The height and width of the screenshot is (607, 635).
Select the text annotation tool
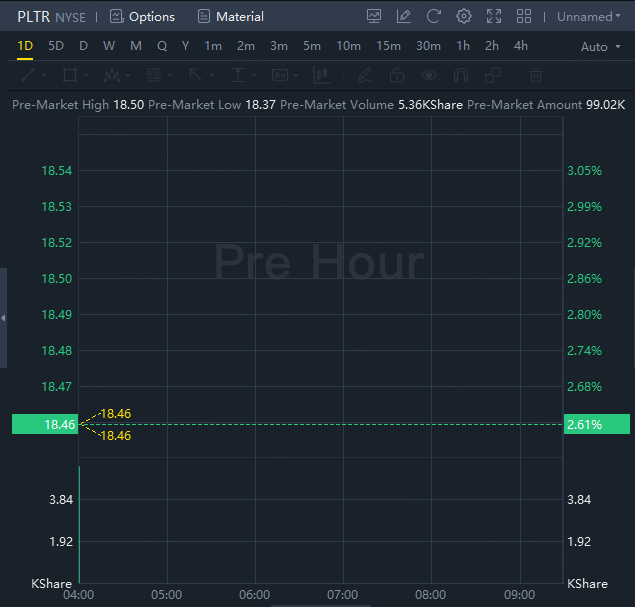238,75
